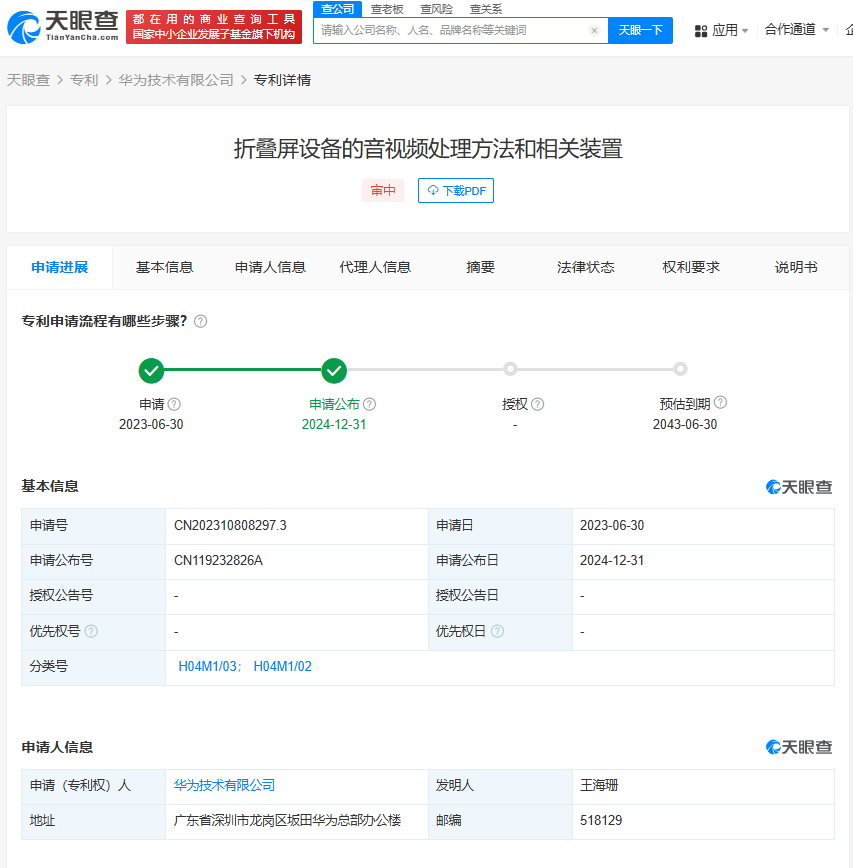Select the 查老板 search category
Screen dimensions: 853x868
387,8
